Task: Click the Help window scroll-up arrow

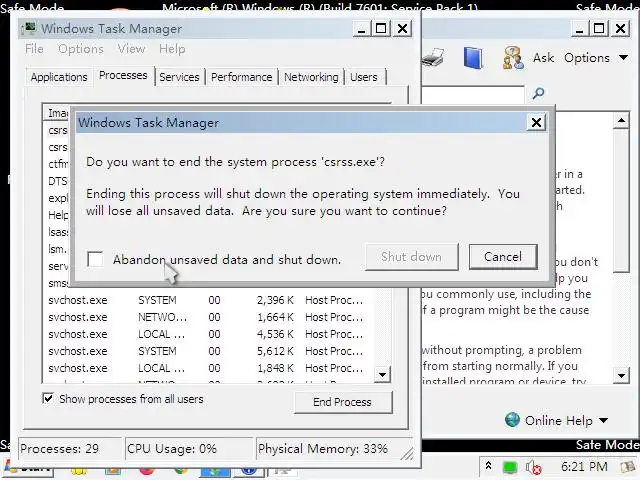Action: click(x=621, y=120)
